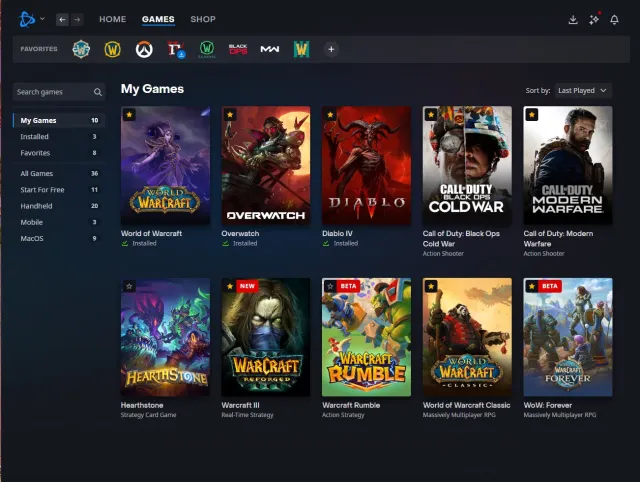Favorite Hearthstone with its star toggle

point(129,286)
